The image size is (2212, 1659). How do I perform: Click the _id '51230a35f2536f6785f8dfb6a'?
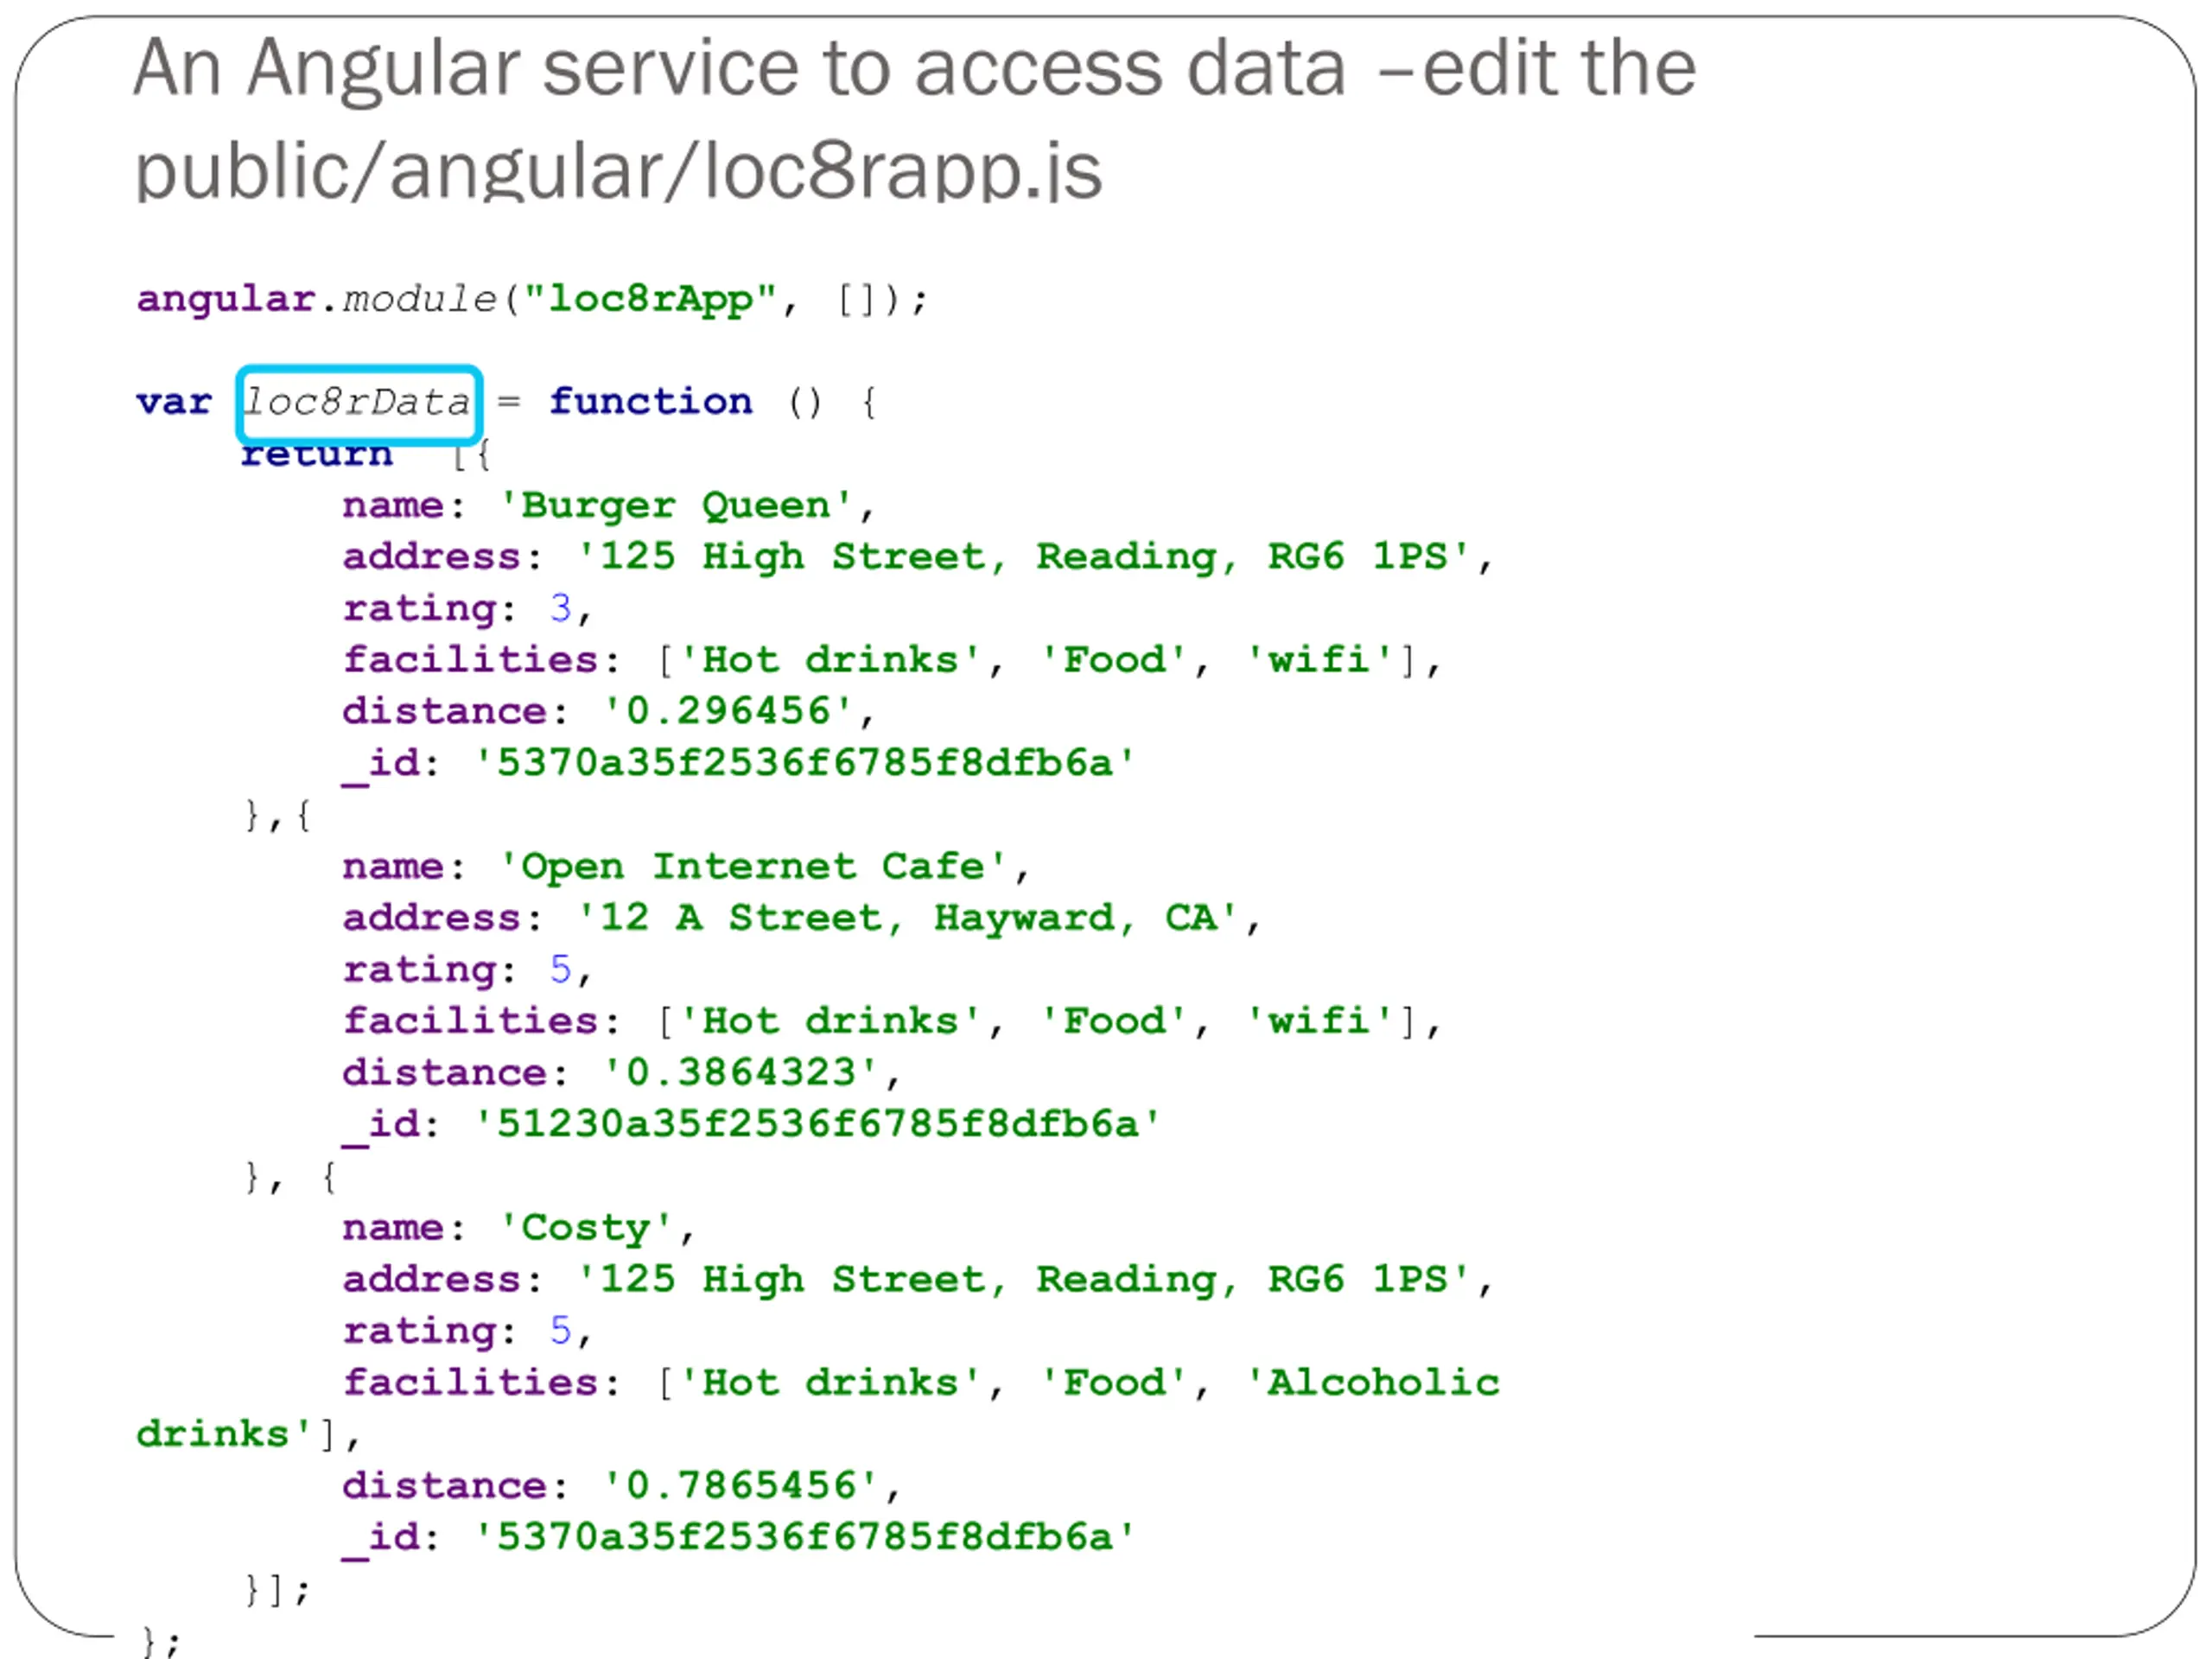(817, 1124)
